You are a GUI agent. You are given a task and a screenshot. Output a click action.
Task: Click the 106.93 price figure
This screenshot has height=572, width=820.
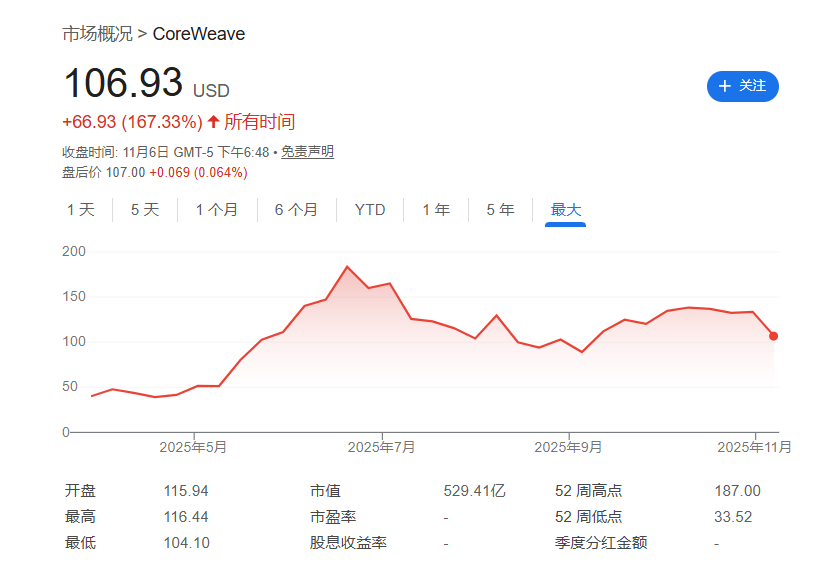tap(123, 83)
